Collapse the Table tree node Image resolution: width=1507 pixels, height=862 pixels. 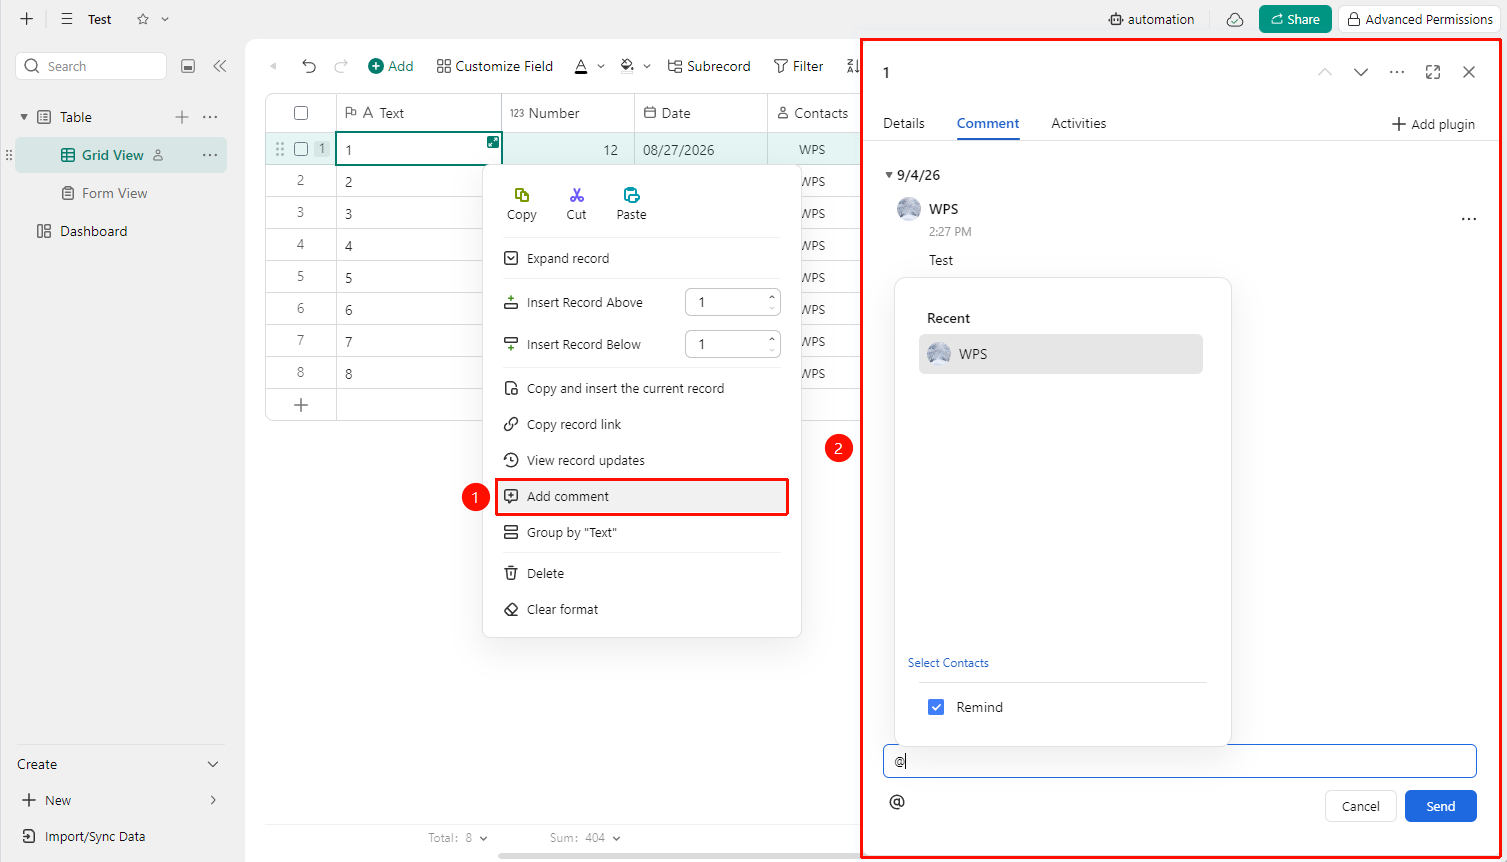point(24,117)
